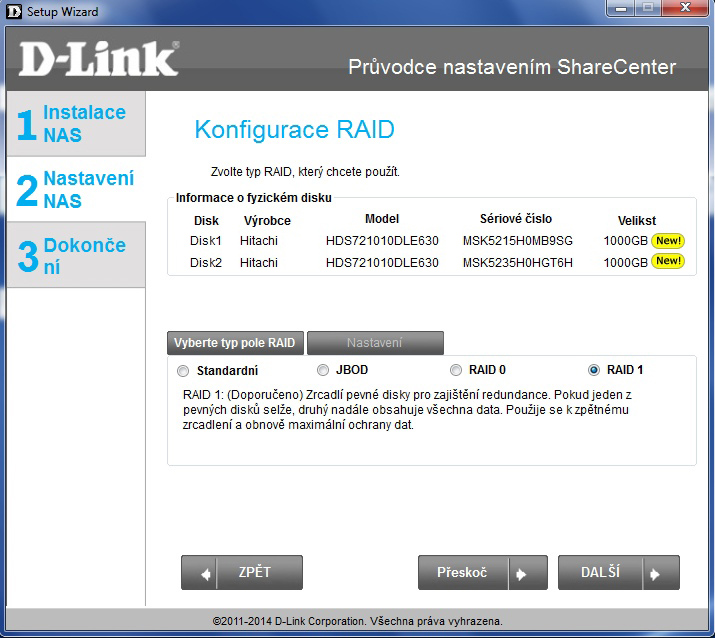Screen dimensions: 715x638
Task: Minimize the Setup Wizard window
Action: [x=621, y=8]
